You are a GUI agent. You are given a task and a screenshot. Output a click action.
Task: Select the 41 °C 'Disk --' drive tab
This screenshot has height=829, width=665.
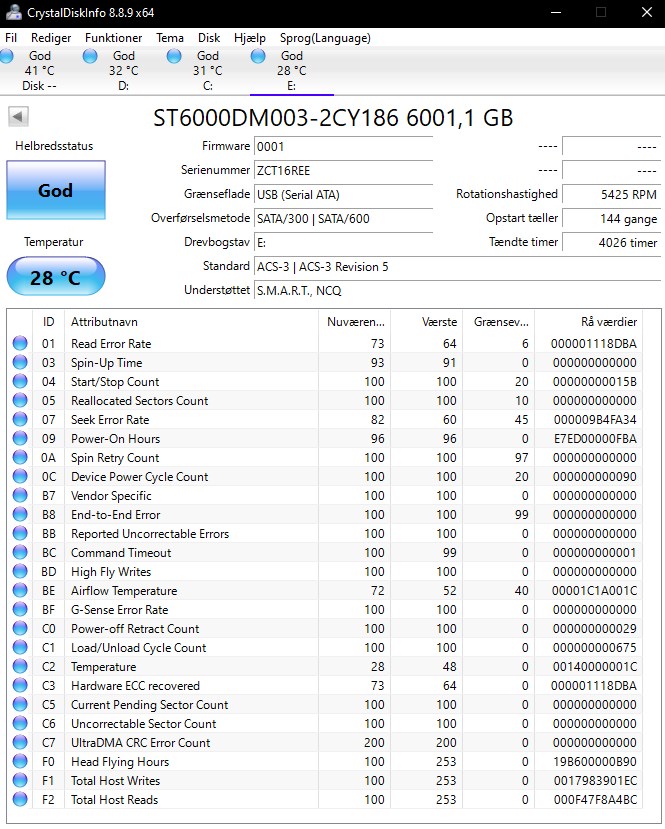(x=39, y=71)
